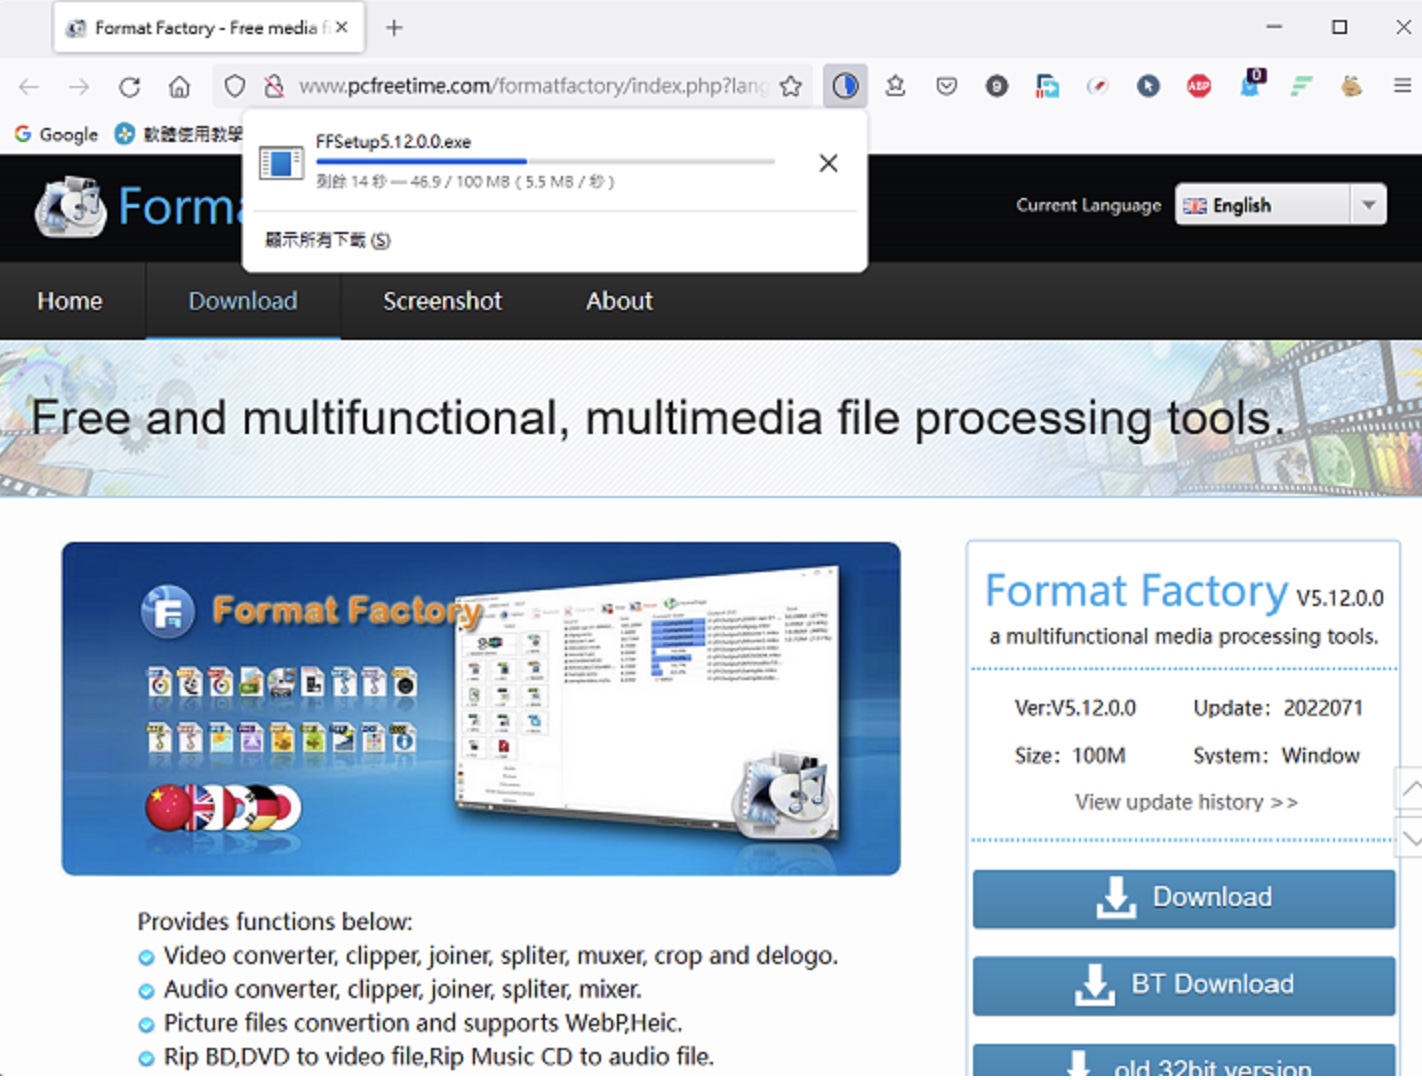
Task: Reload the current page
Action: tap(129, 87)
